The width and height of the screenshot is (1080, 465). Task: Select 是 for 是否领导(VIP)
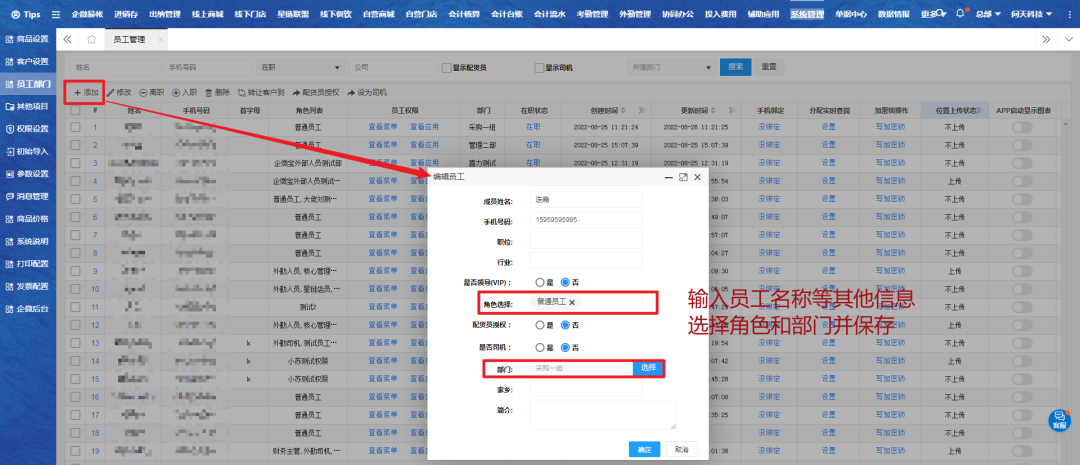[539, 283]
